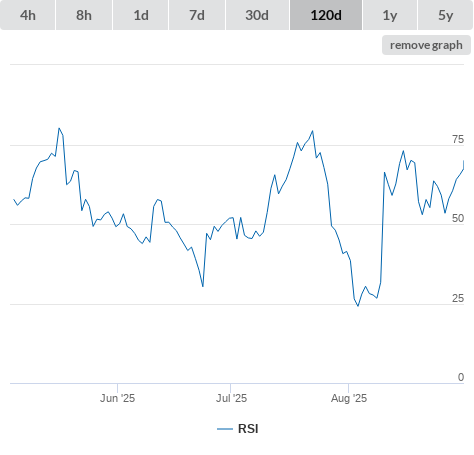Click the remove graph button
This screenshot has width=474, height=455.
426,45
